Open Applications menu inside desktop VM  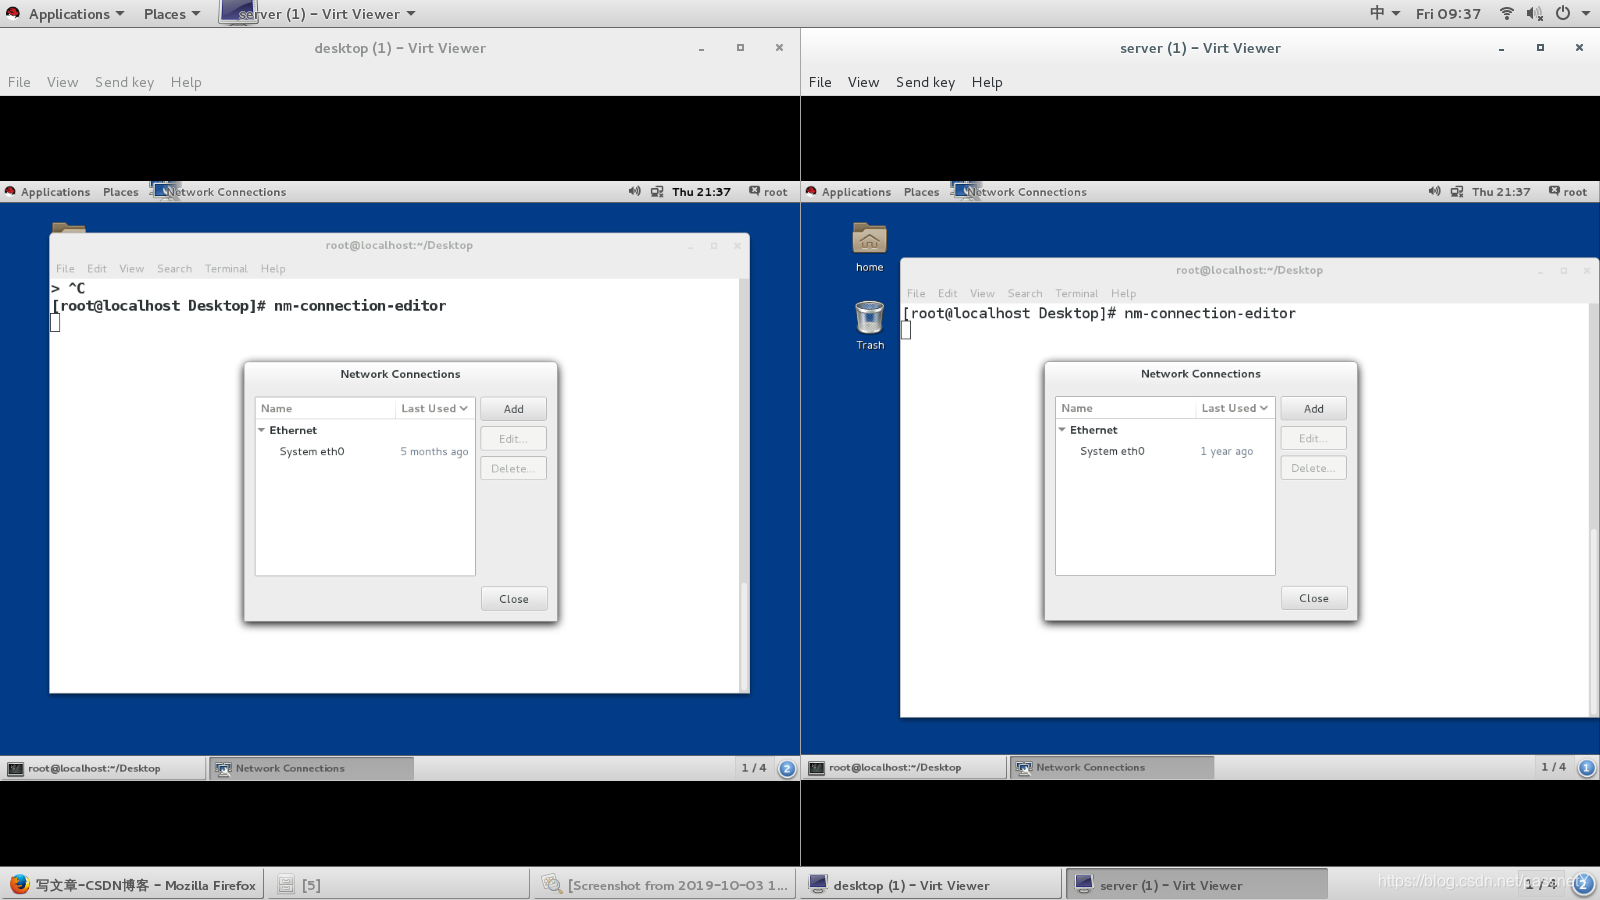click(55, 192)
